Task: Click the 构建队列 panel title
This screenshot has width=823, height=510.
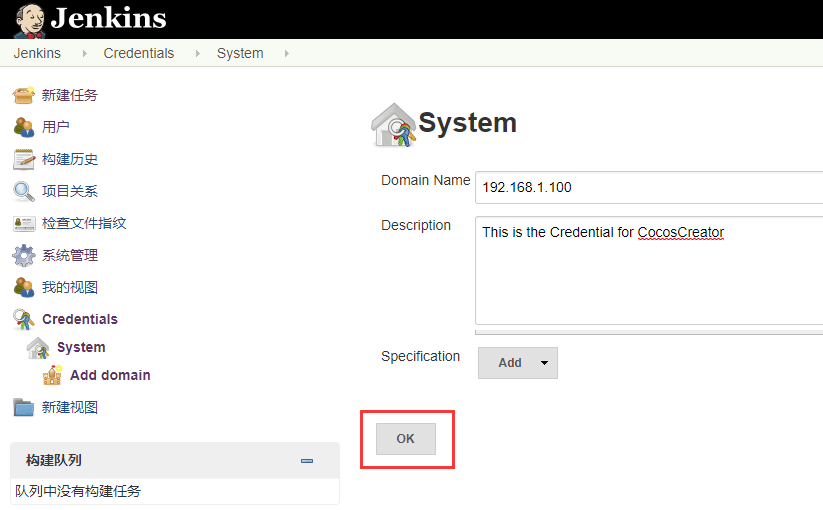Action: [54, 460]
